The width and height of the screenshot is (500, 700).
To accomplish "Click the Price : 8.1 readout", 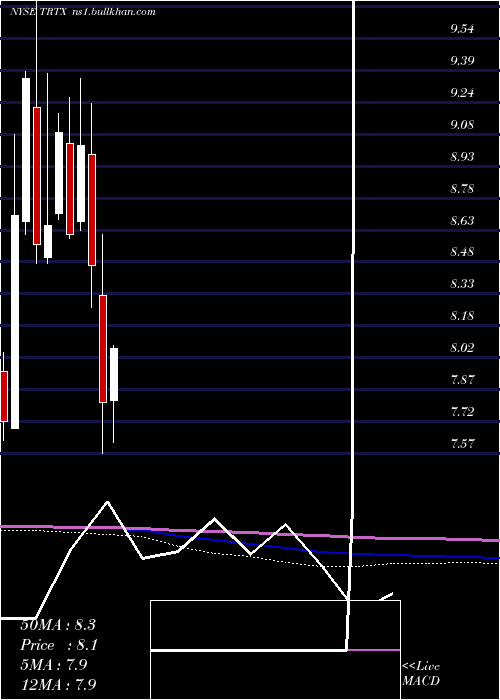I will point(59,645).
